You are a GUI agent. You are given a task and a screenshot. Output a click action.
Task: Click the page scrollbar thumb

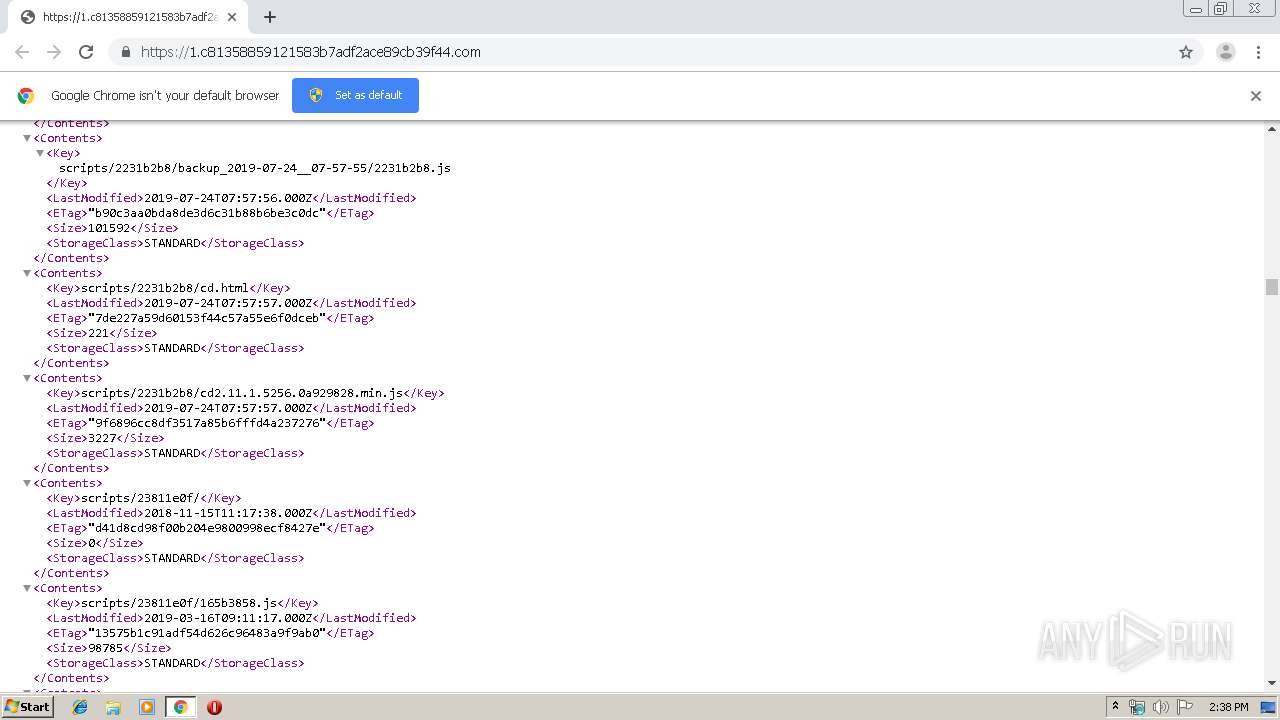tap(1271, 287)
